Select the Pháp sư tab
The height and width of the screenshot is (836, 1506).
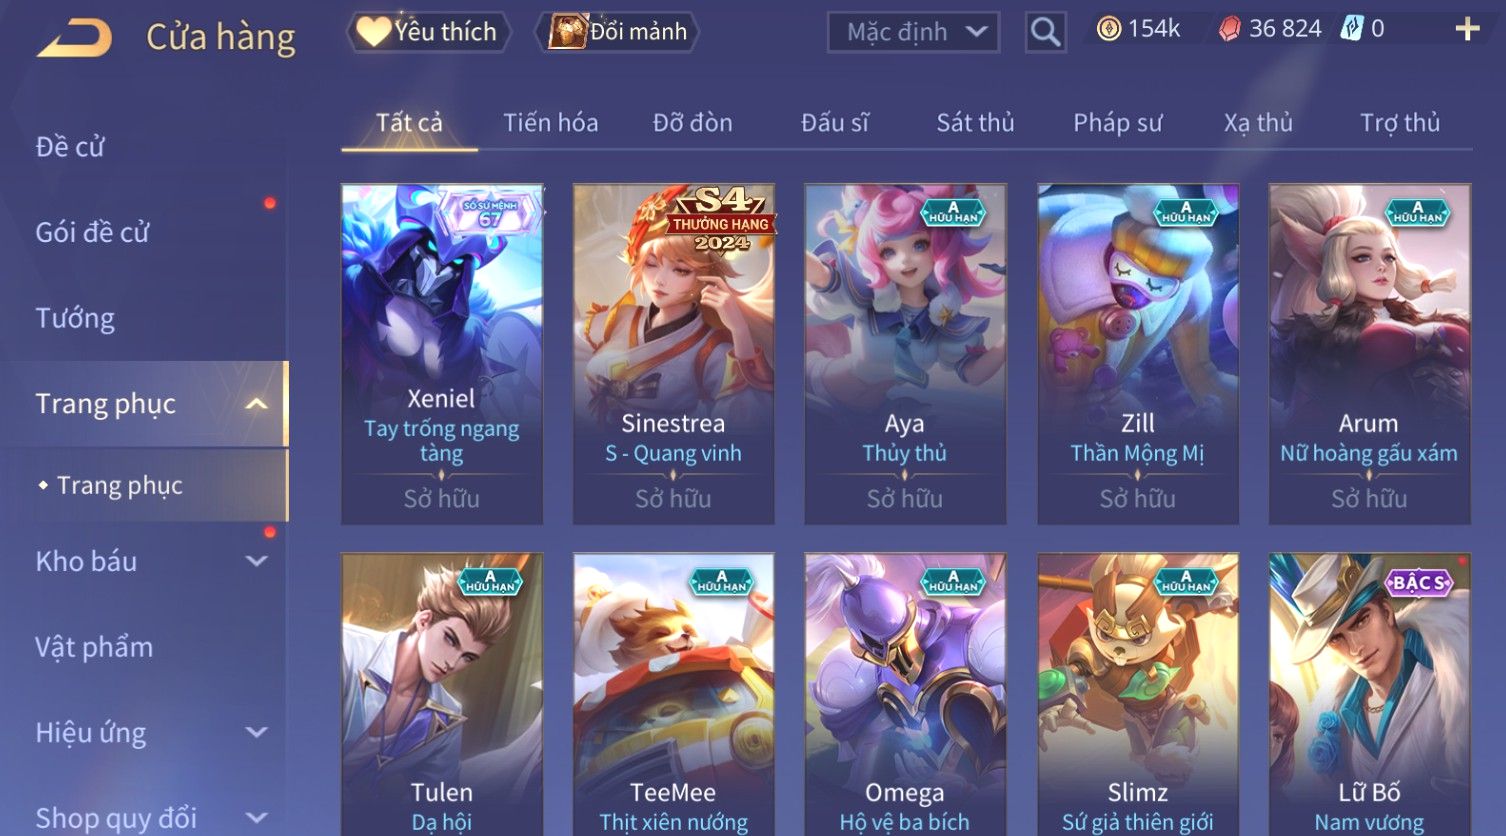point(1117,123)
